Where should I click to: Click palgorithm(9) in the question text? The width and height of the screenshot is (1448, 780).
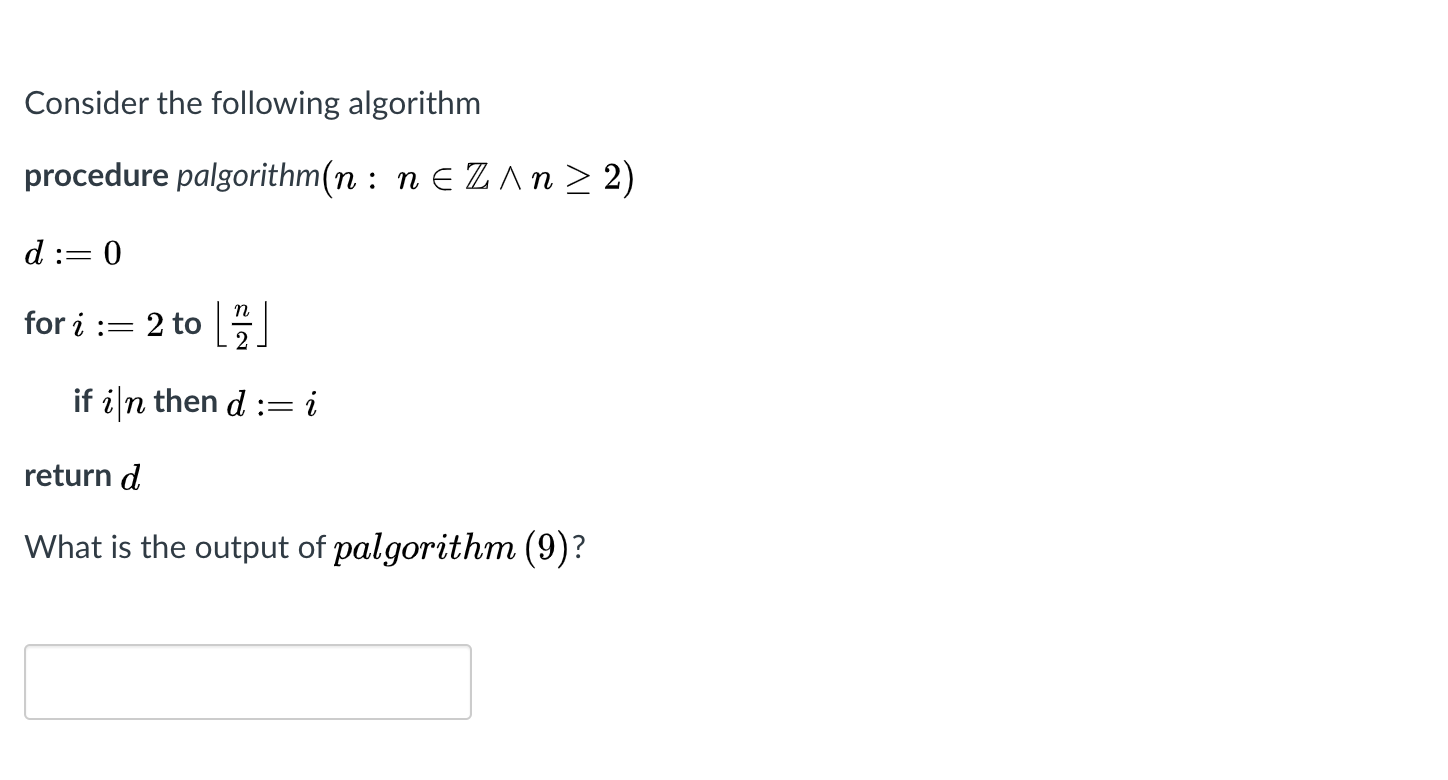click(x=456, y=546)
